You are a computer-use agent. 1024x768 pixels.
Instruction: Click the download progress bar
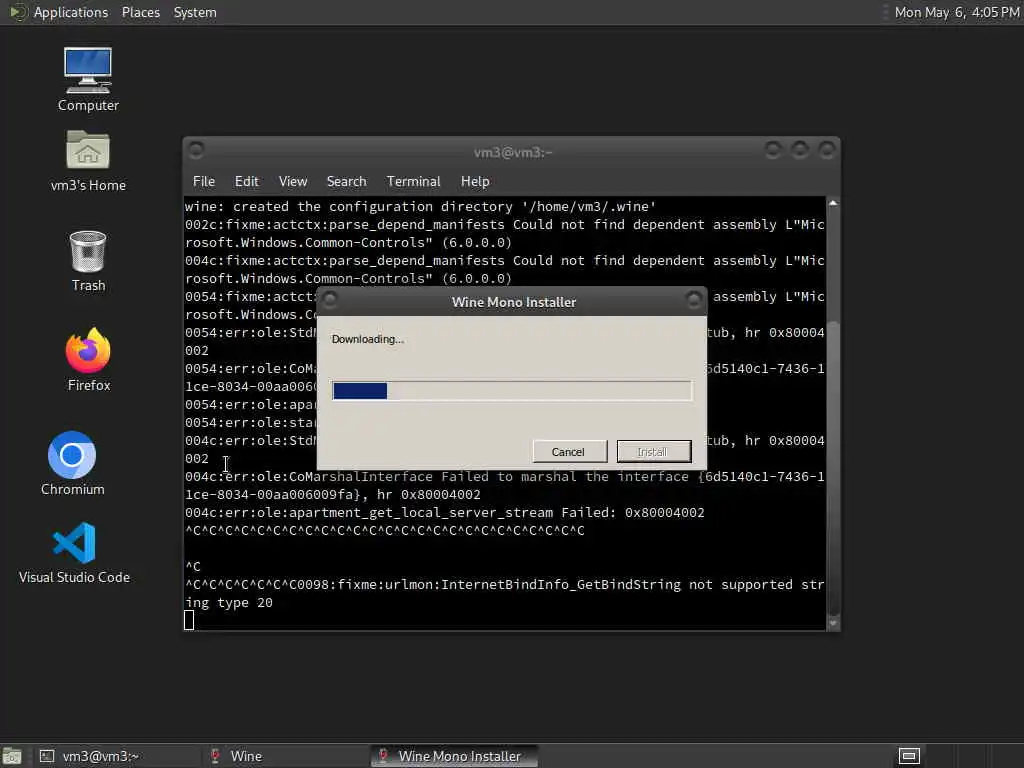pyautogui.click(x=512, y=391)
